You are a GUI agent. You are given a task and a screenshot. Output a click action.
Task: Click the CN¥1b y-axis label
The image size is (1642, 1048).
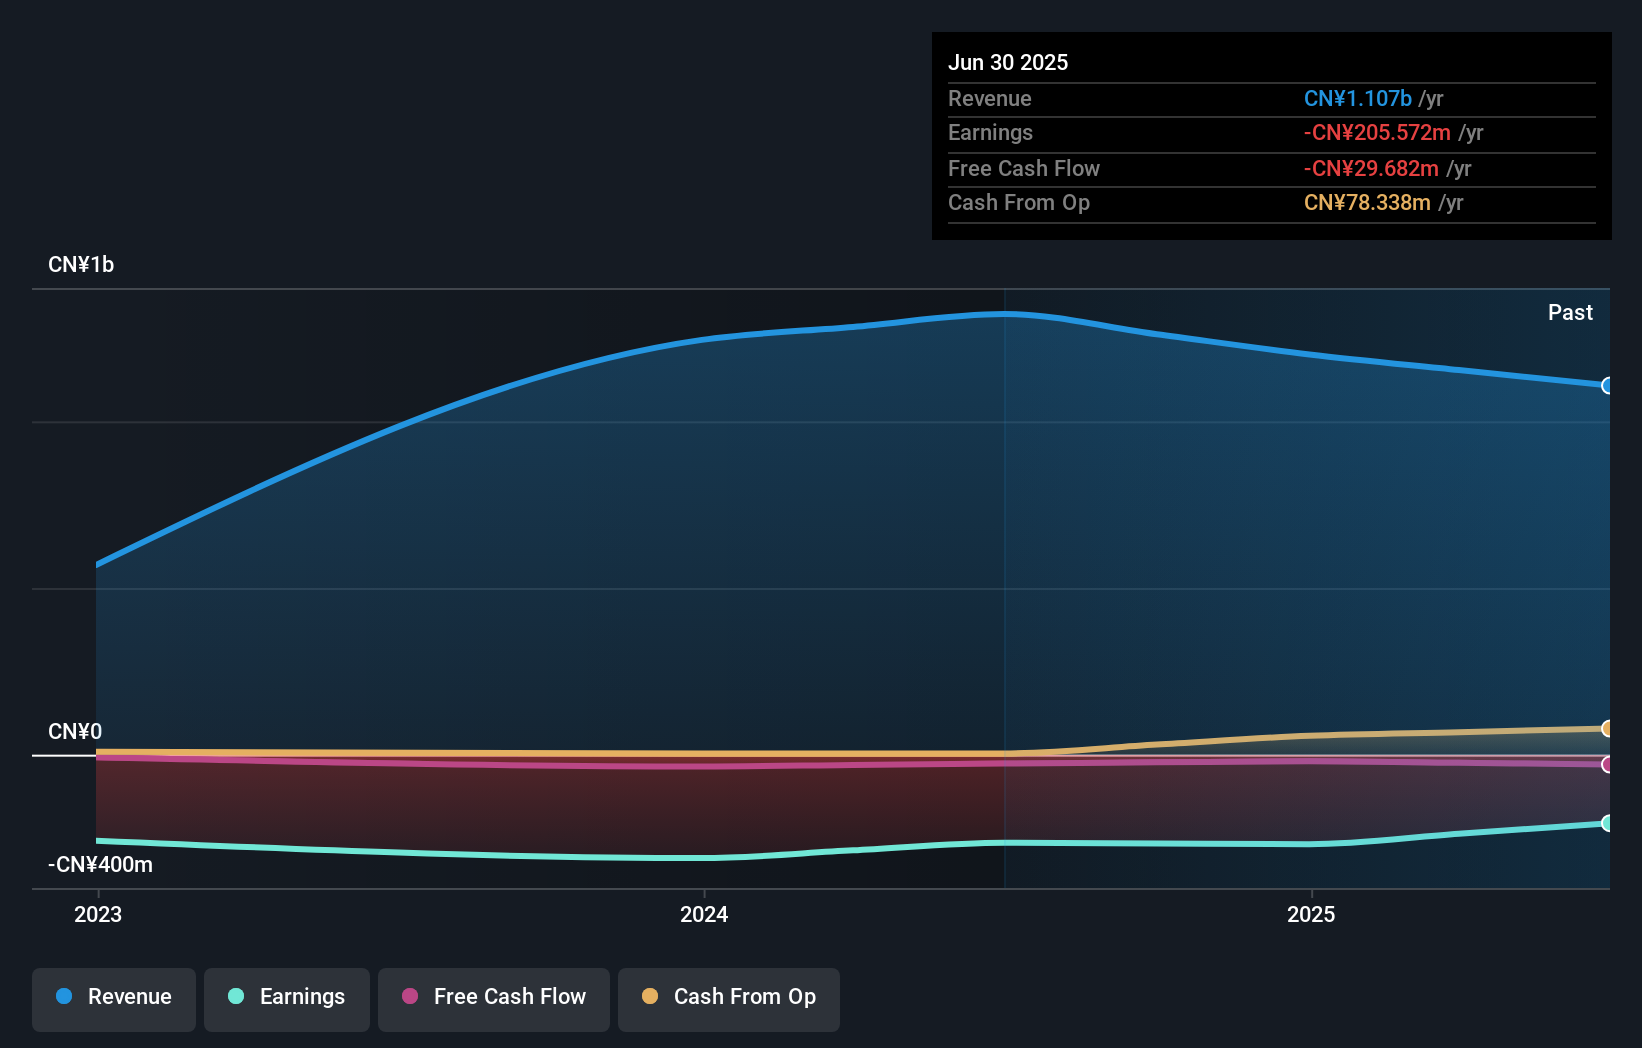(81, 265)
